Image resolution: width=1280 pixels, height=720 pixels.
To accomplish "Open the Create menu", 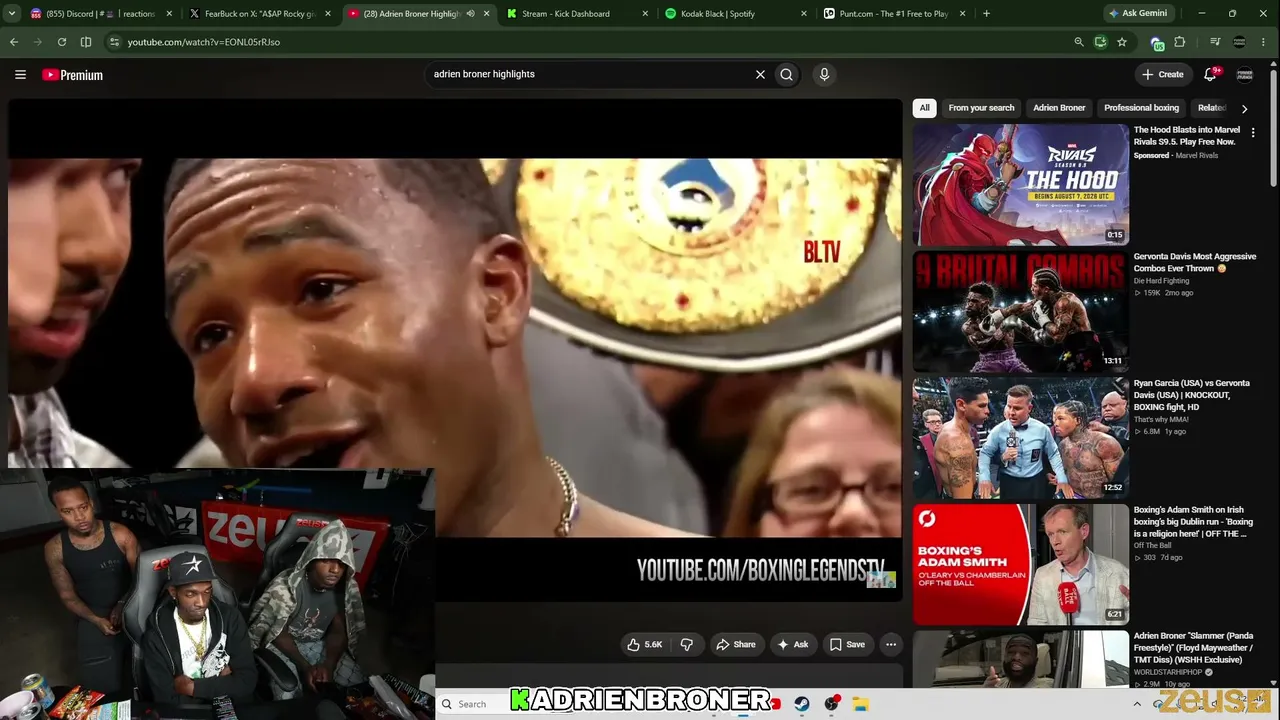I will pos(1162,74).
